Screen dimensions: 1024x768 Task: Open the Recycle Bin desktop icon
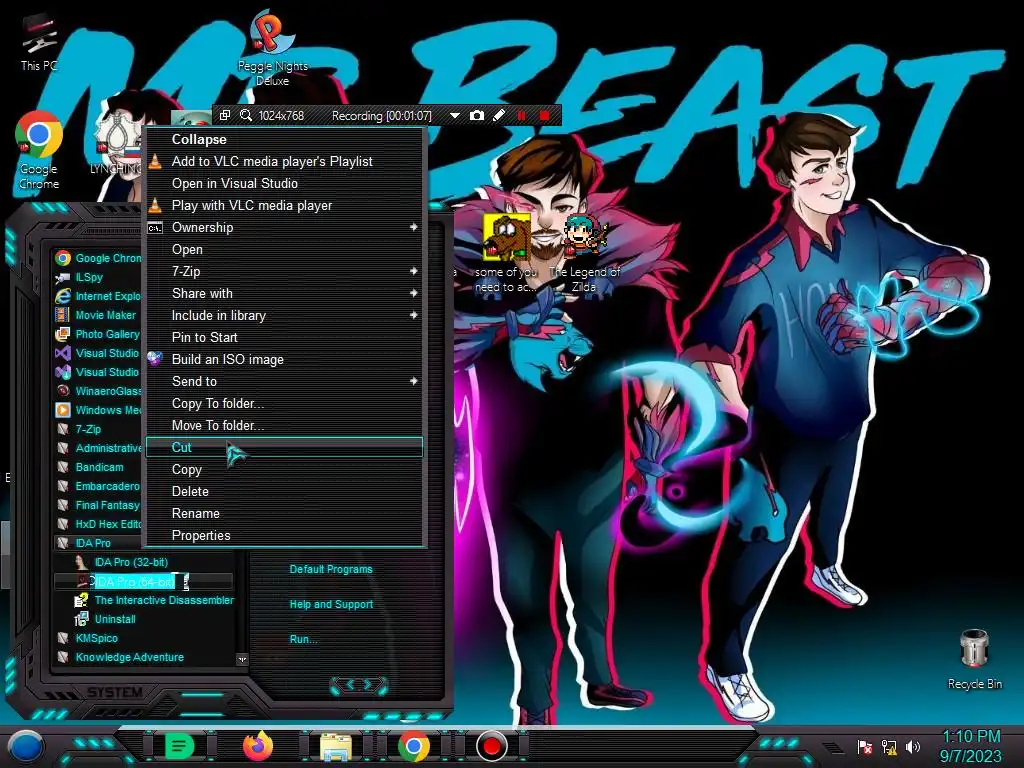(x=974, y=660)
